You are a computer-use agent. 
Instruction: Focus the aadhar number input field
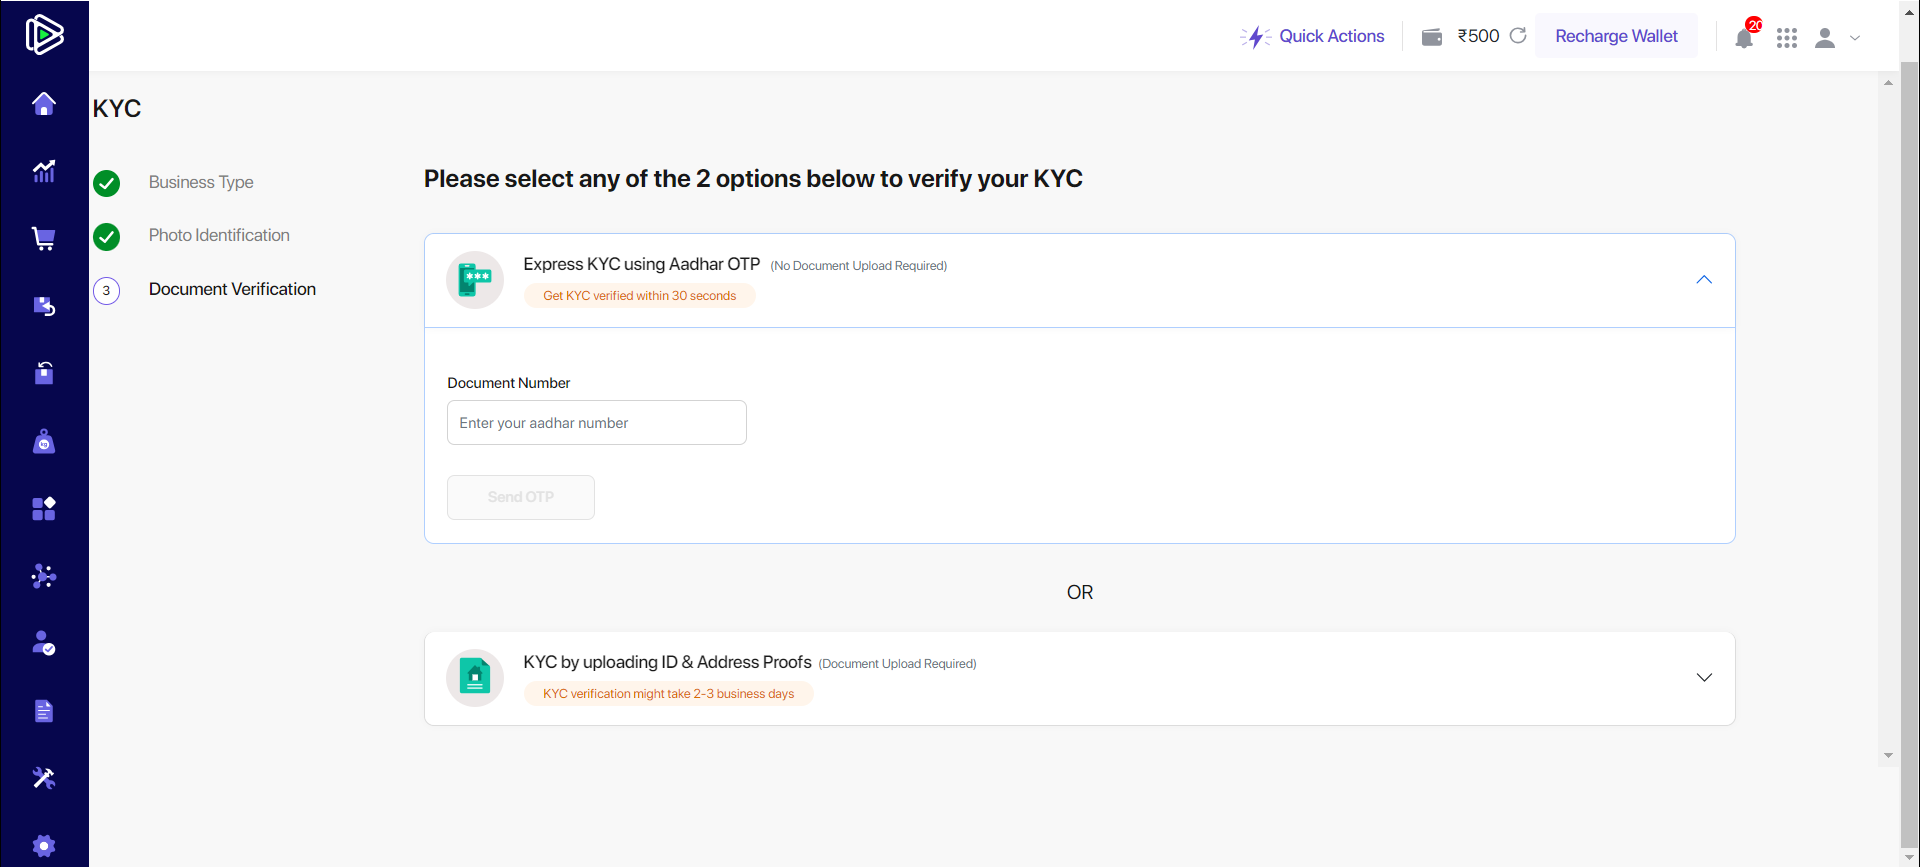[597, 423]
